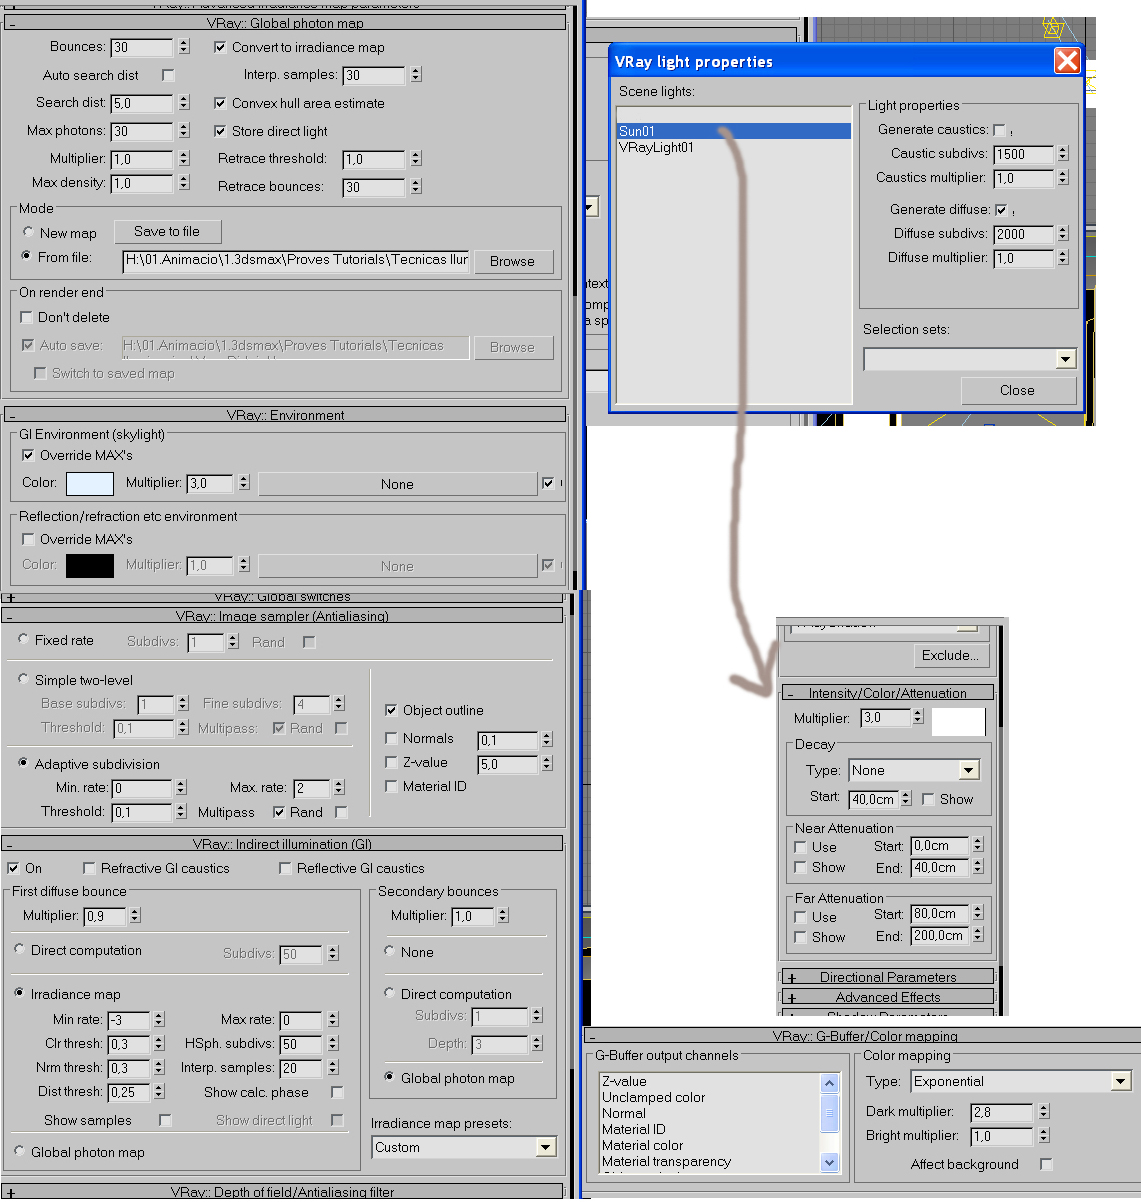Toggle Store direct light checkbox
The width and height of the screenshot is (1141, 1202).
[220, 131]
